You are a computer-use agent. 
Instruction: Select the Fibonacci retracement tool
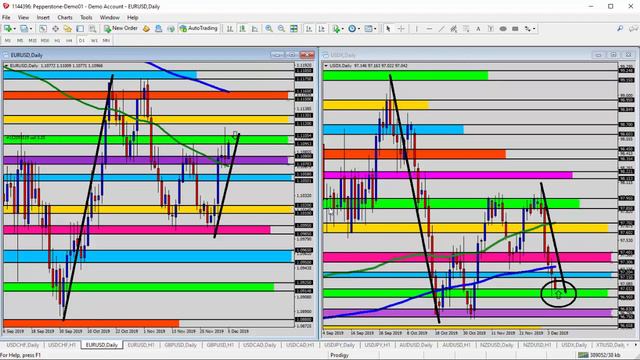[x=466, y=29]
